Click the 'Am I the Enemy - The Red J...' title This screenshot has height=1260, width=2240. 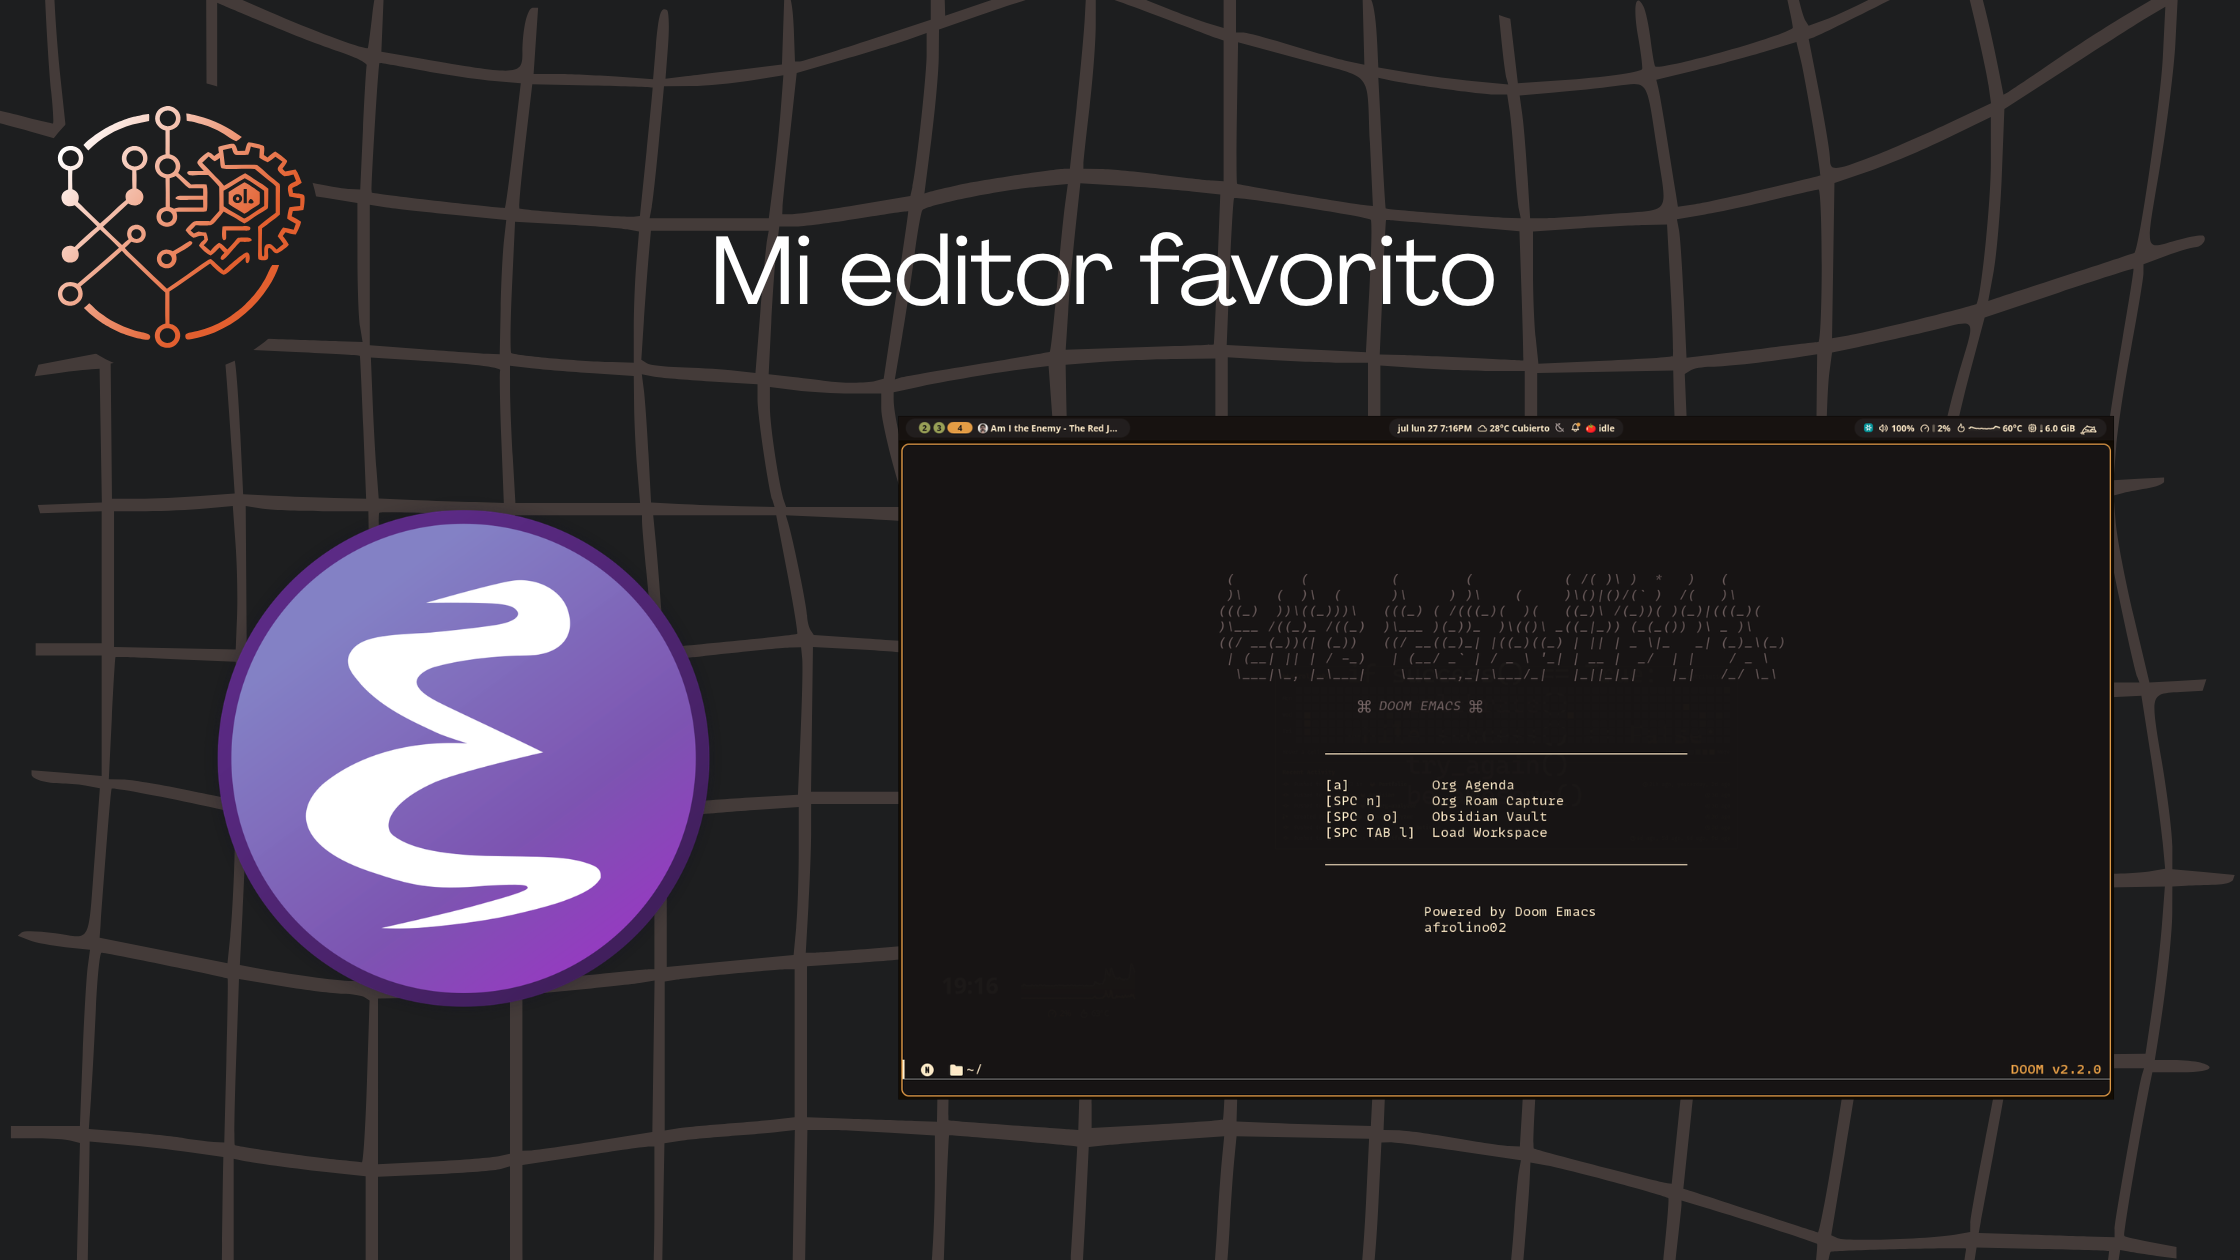(1054, 428)
